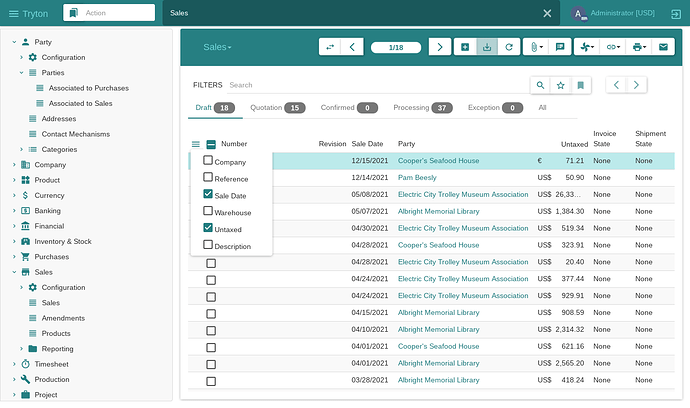690x408 pixels.
Task: Open the column chooser list icon
Action: pos(195,144)
